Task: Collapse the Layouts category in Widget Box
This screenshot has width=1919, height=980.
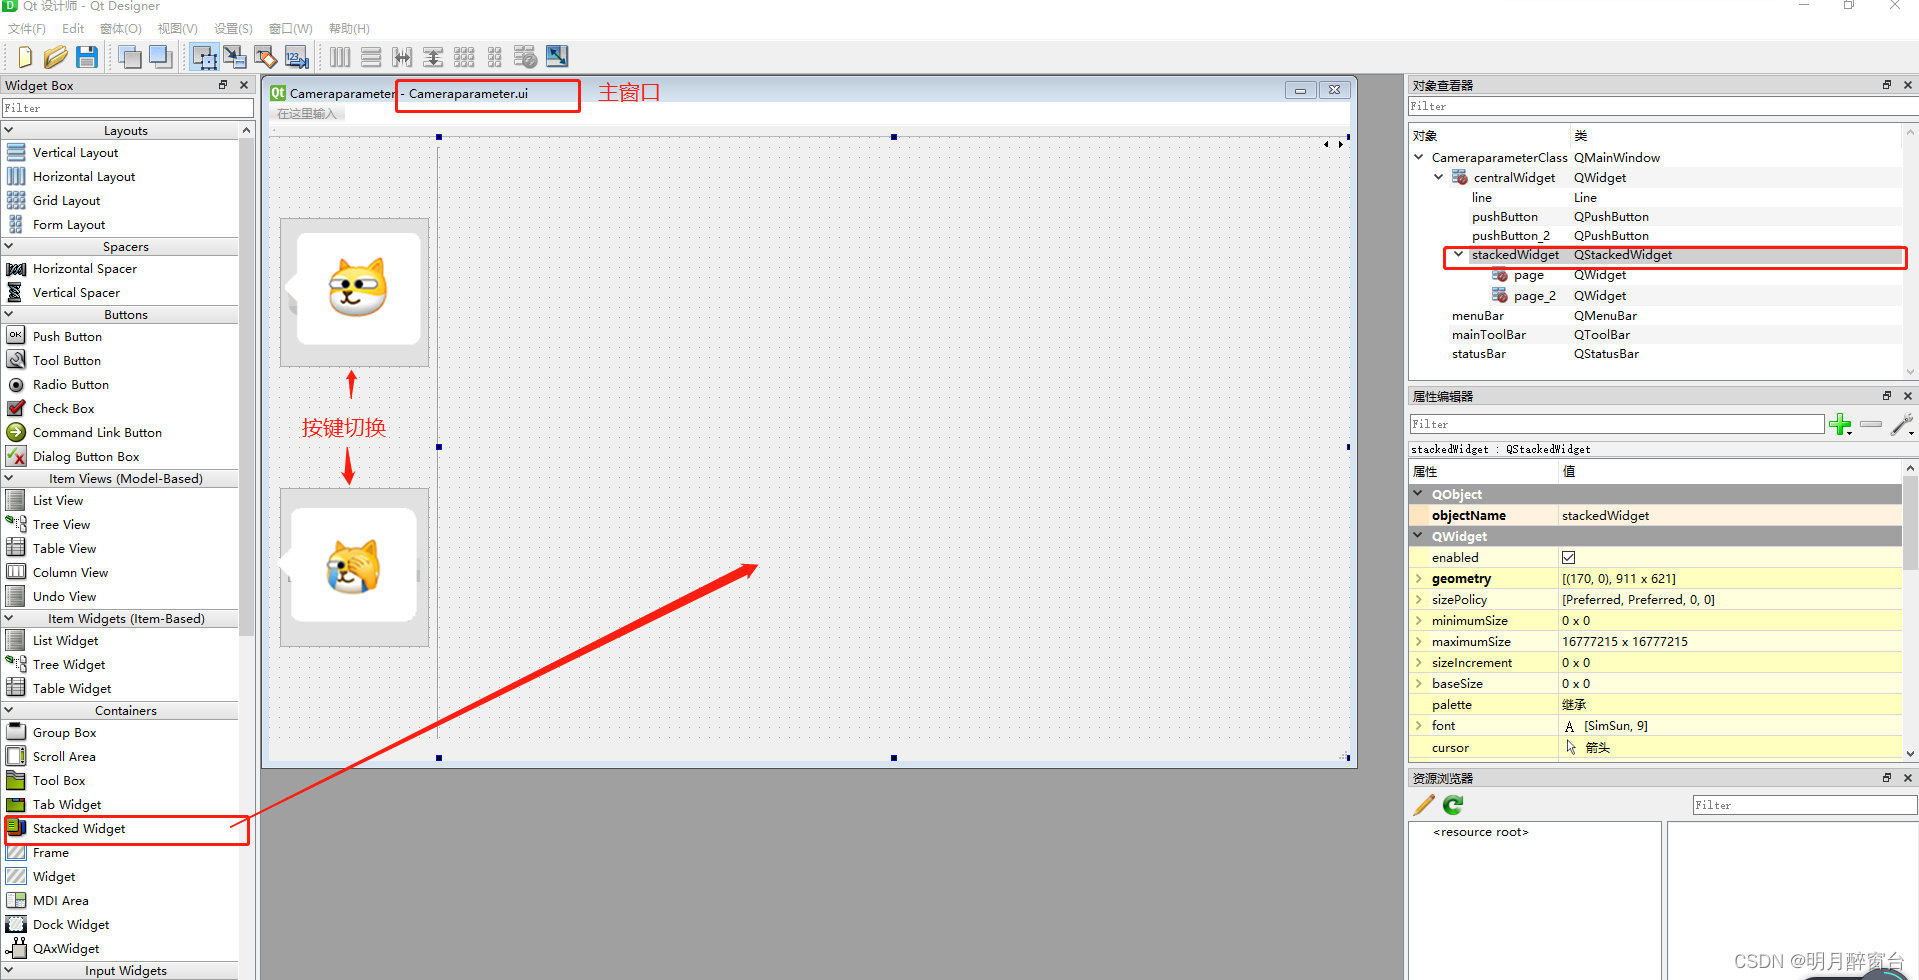Action: coord(9,130)
